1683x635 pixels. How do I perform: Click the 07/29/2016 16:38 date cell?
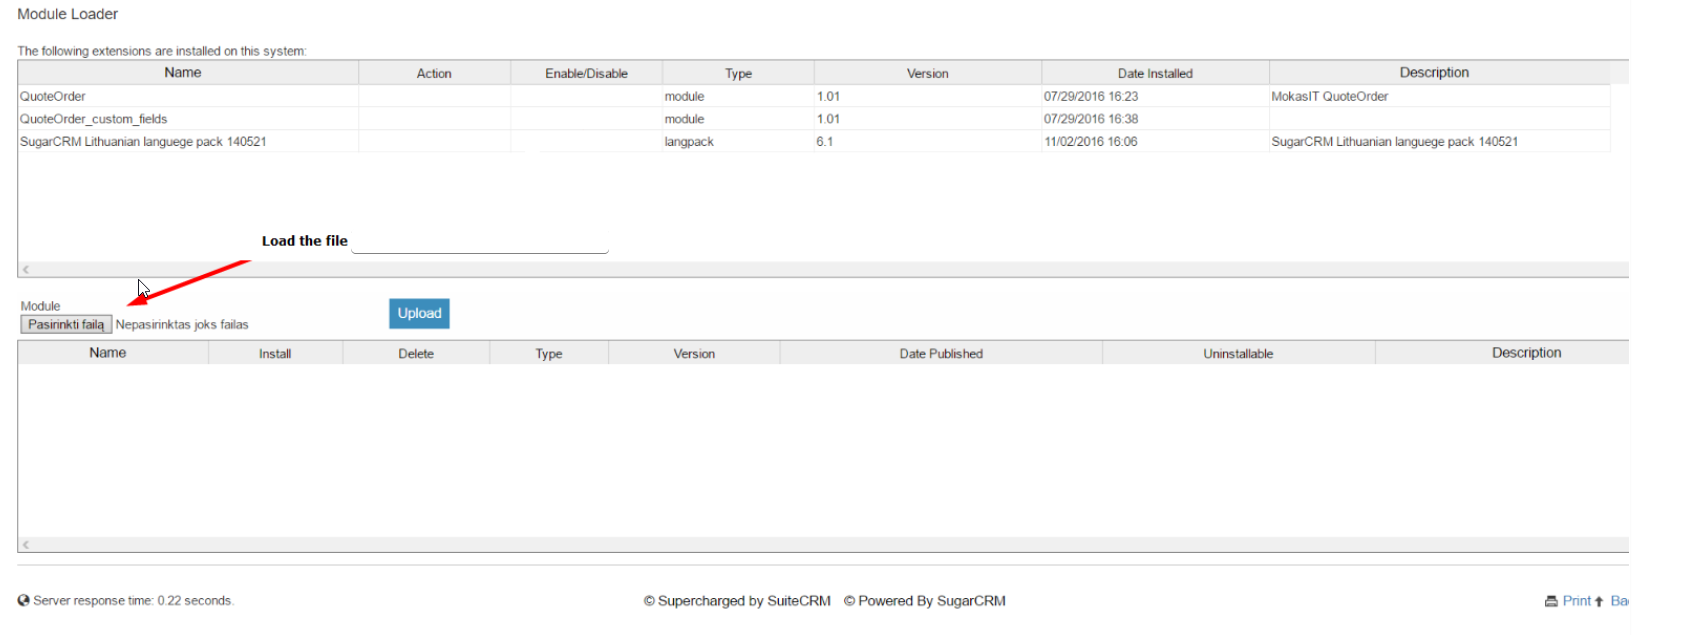point(1155,119)
